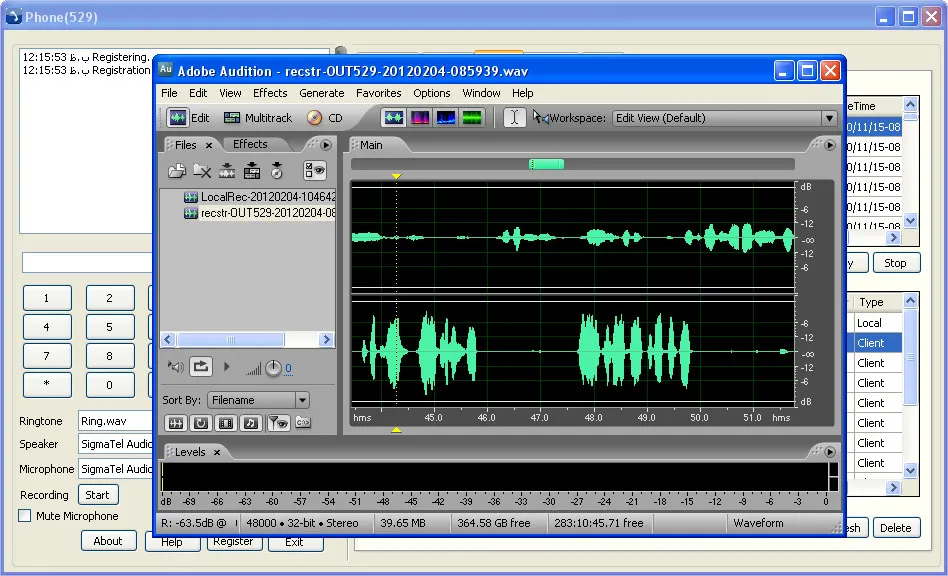Toggle Show Video Files filter button
The image size is (948, 576).
(226, 423)
